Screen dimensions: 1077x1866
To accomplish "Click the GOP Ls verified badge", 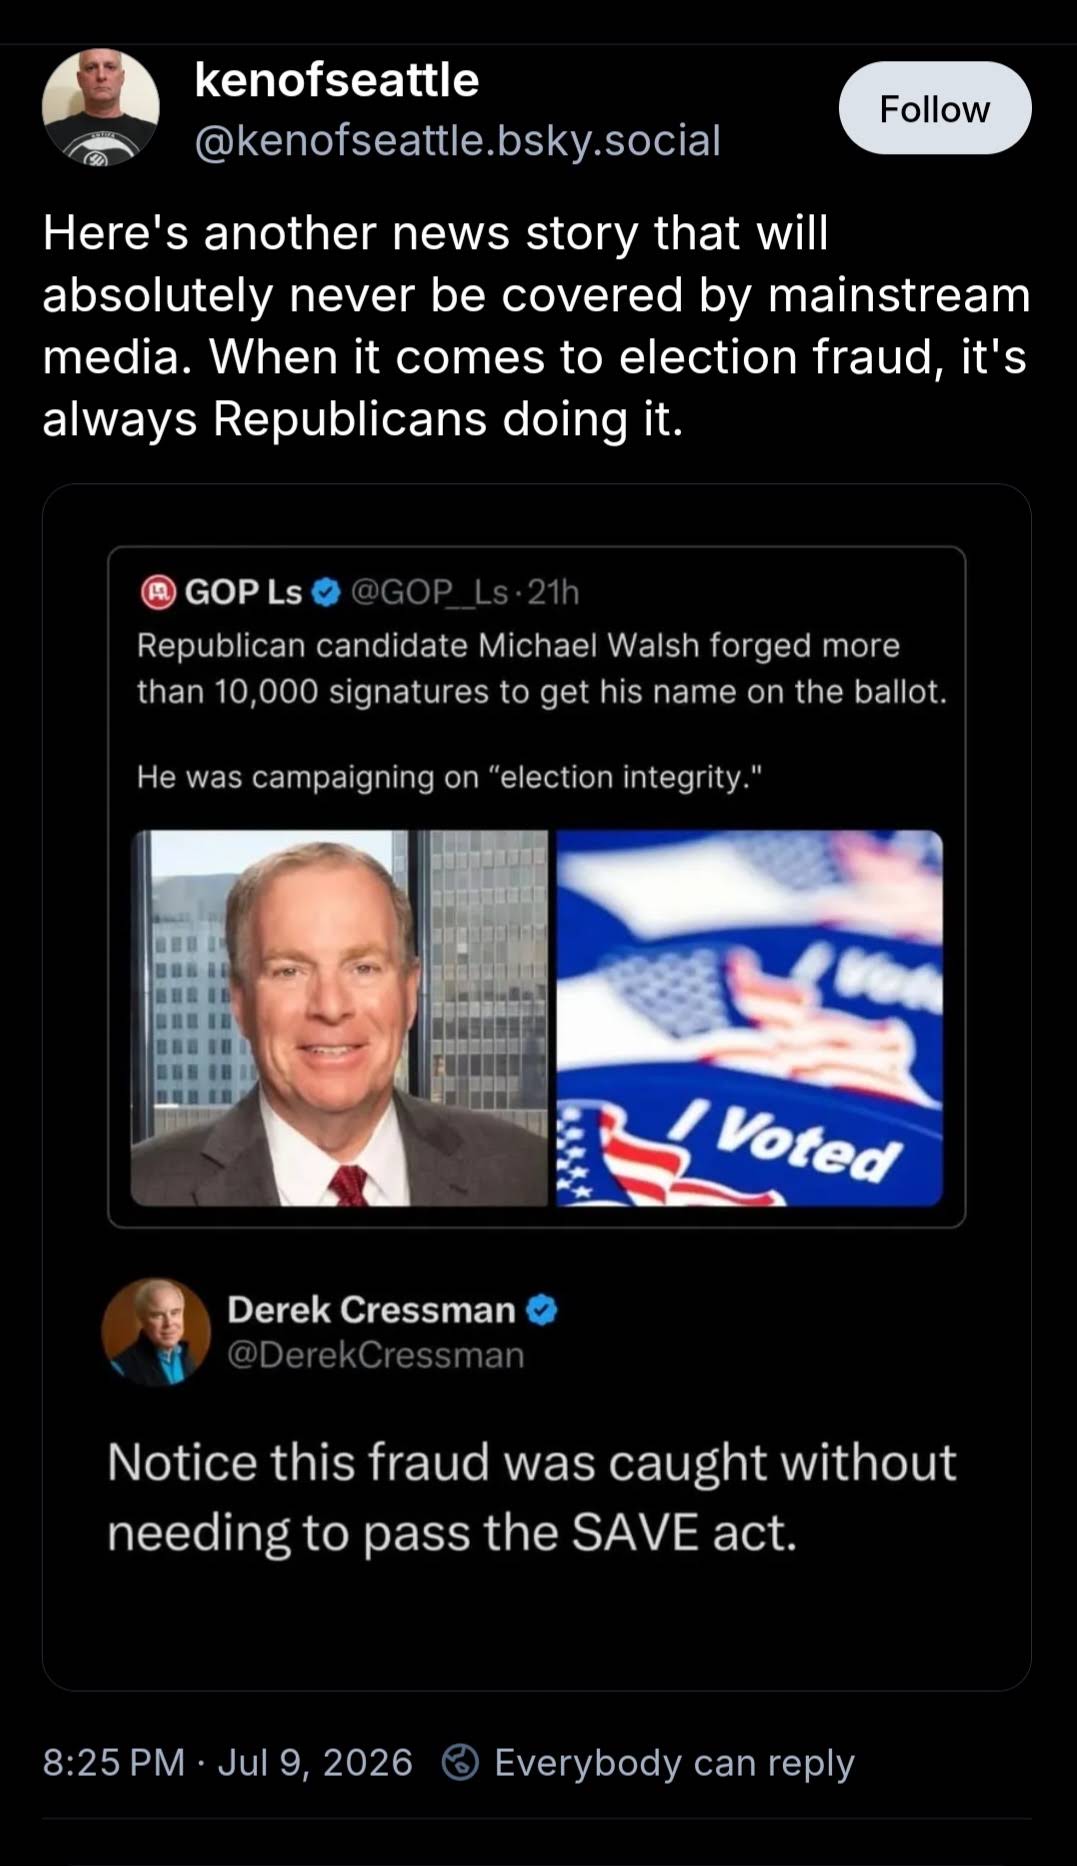I will (x=326, y=592).
